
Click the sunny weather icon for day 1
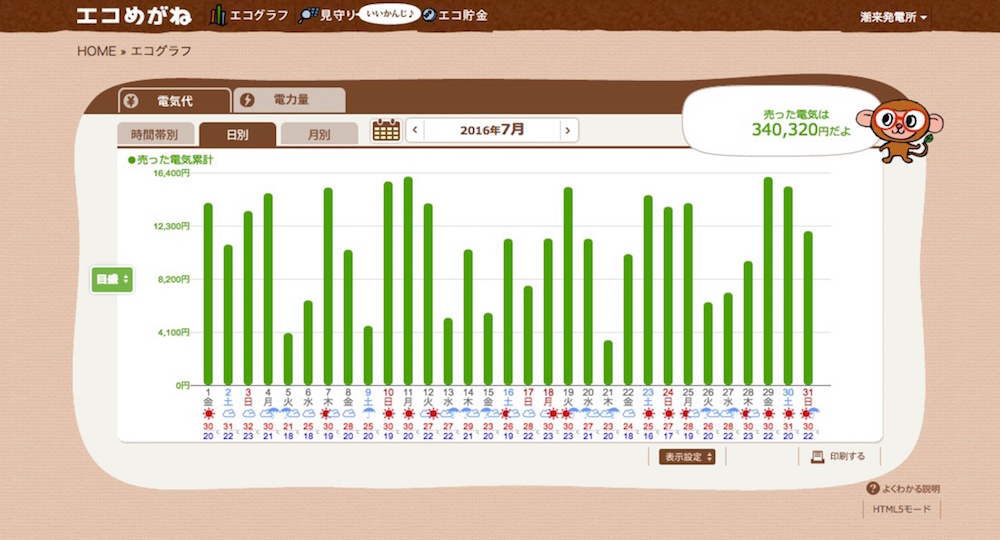click(x=208, y=414)
